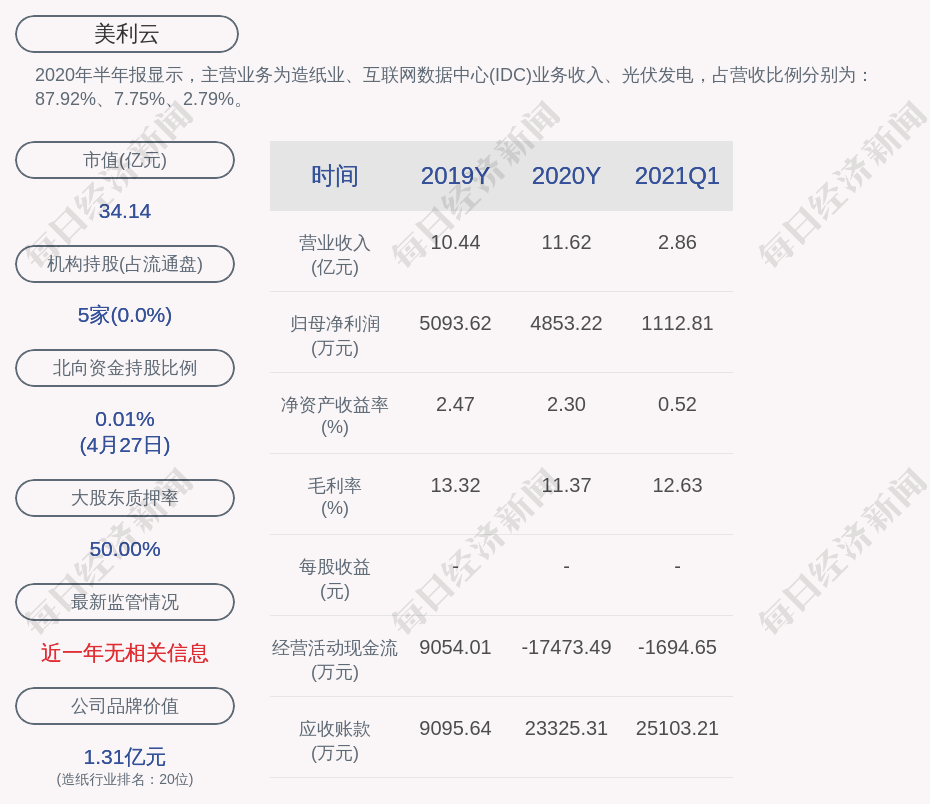Screen dimensions: 930x804
Task: Click ROE value 2.47
Action: point(455,404)
